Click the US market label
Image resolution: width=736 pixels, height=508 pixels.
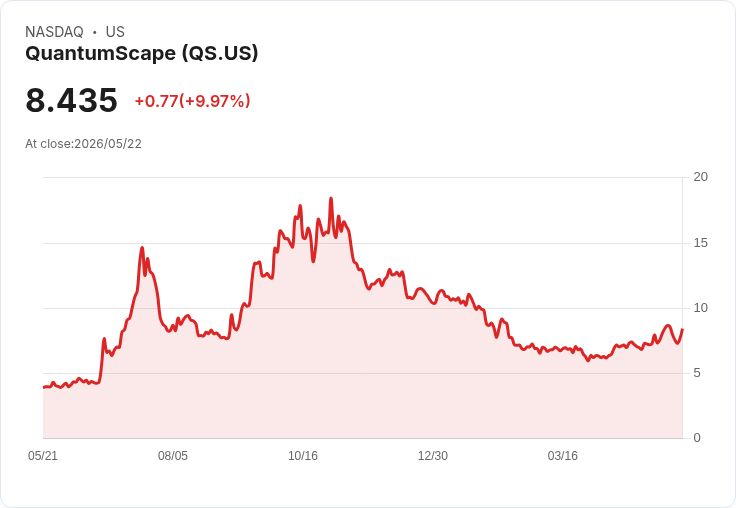(x=115, y=32)
